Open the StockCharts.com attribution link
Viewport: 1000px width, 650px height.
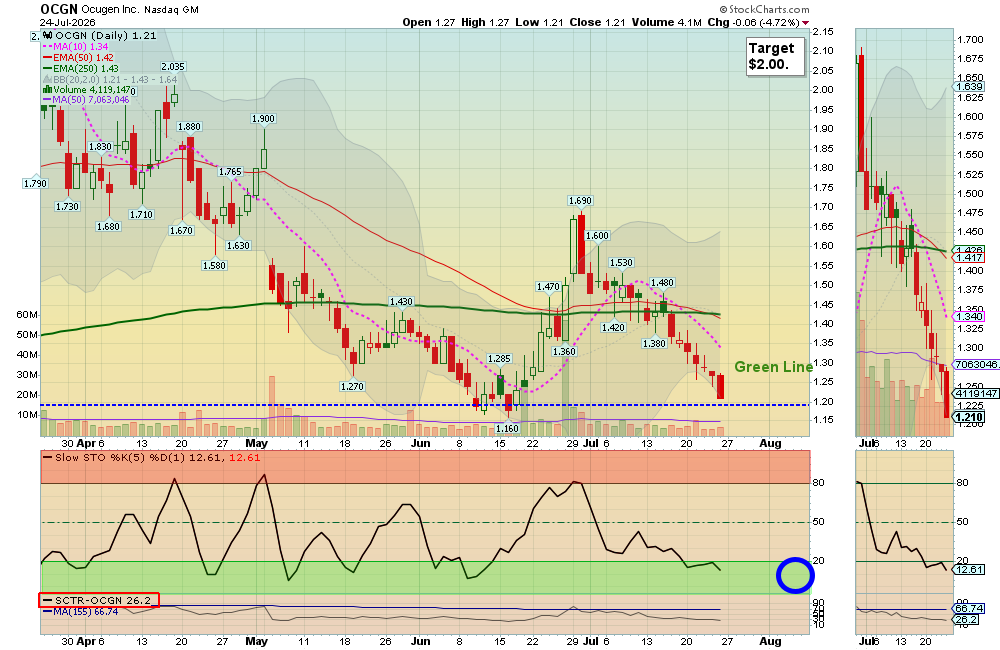coord(765,10)
